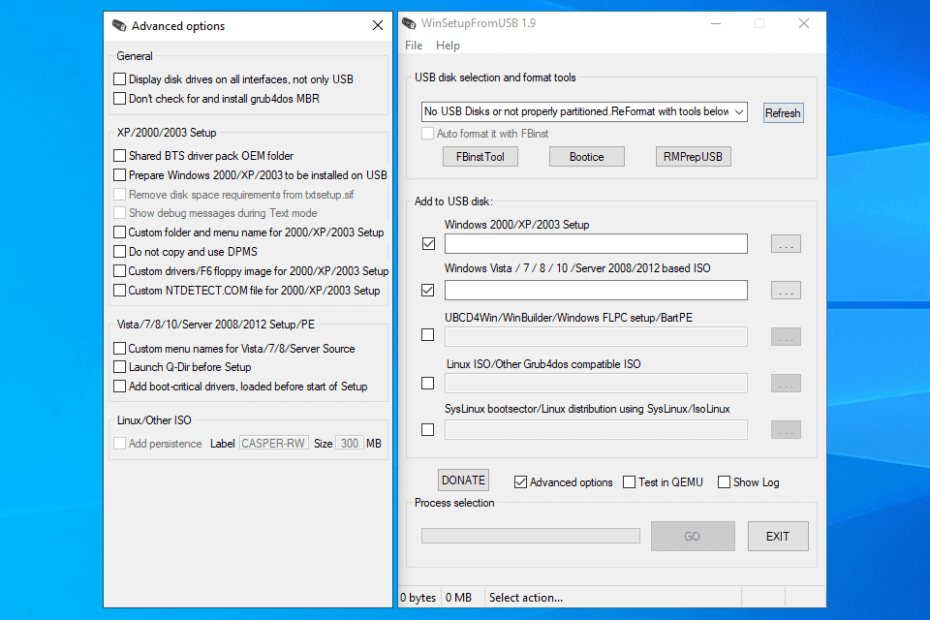Viewport: 930px width, 620px height.
Task: Browse for Linux Grub4dos compatible ISO
Action: [786, 383]
